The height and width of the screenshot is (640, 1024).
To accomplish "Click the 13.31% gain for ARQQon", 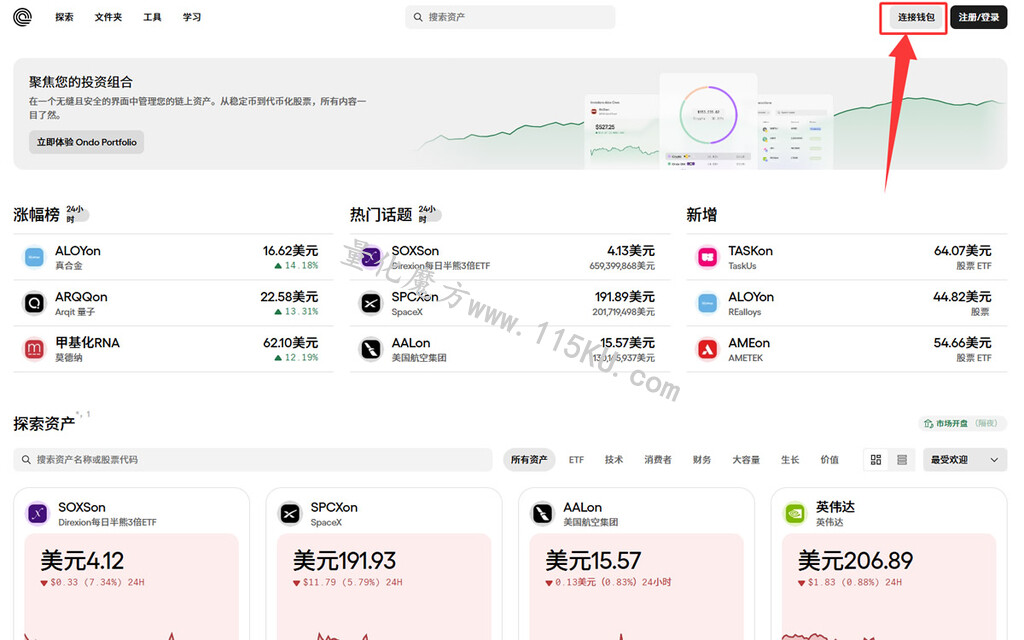I will pos(296,312).
